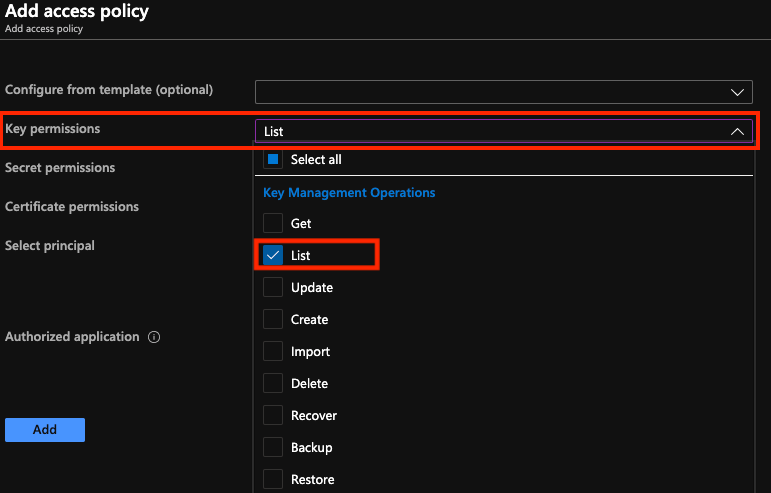
Task: Check the Create key permission
Action: pyautogui.click(x=273, y=320)
